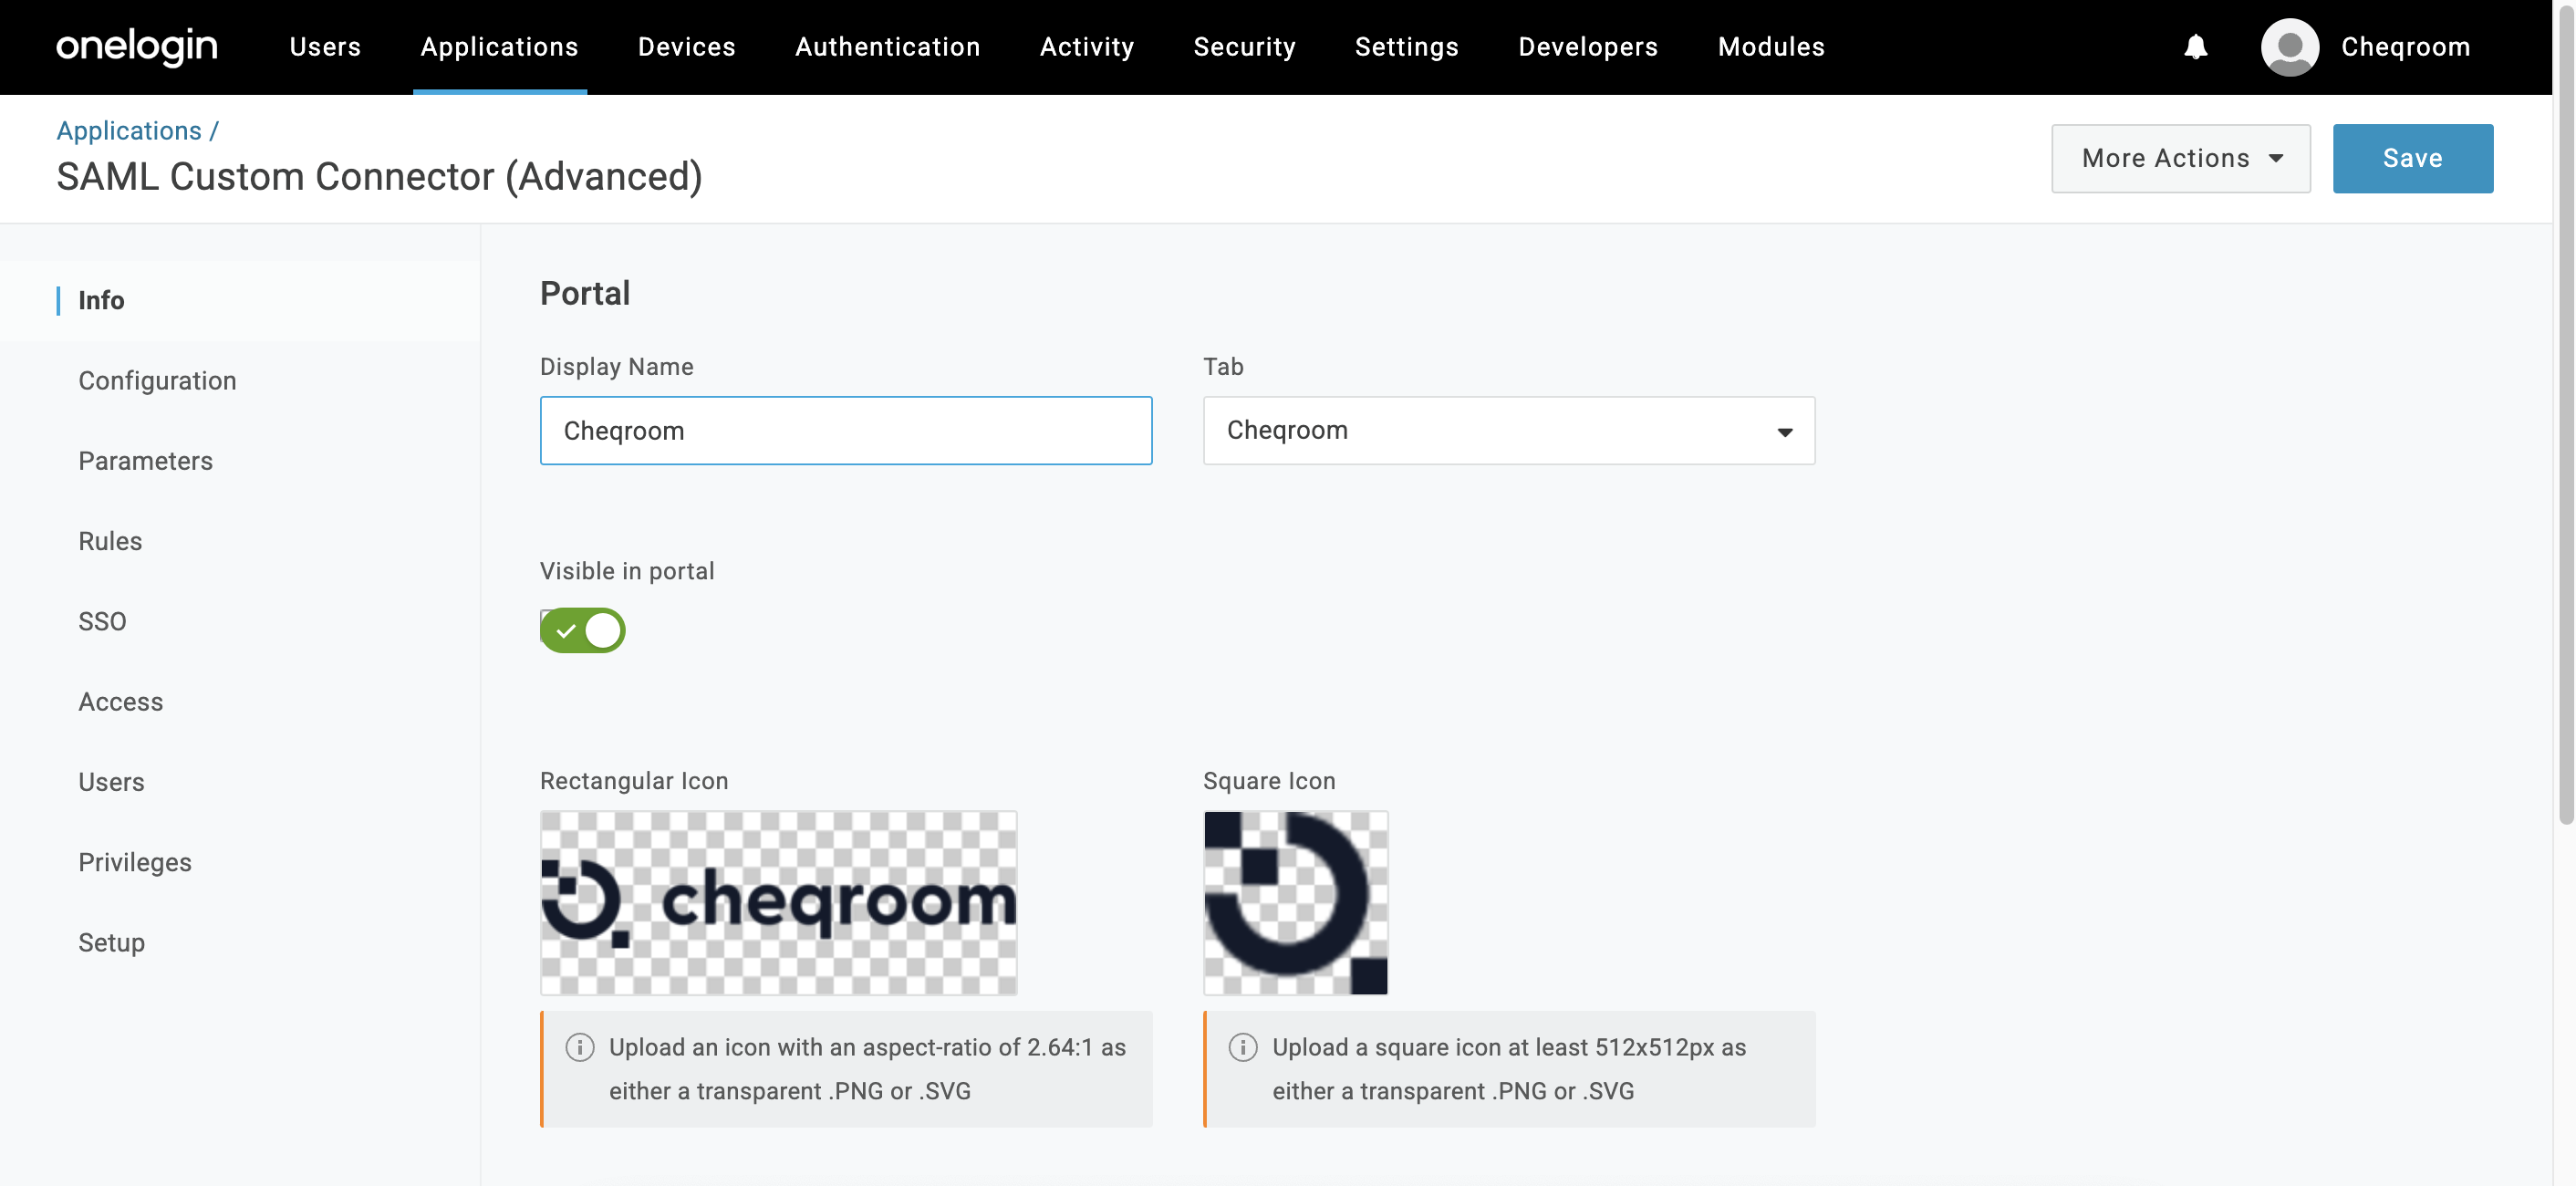
Task: Open the Activity menu
Action: click(x=1087, y=47)
